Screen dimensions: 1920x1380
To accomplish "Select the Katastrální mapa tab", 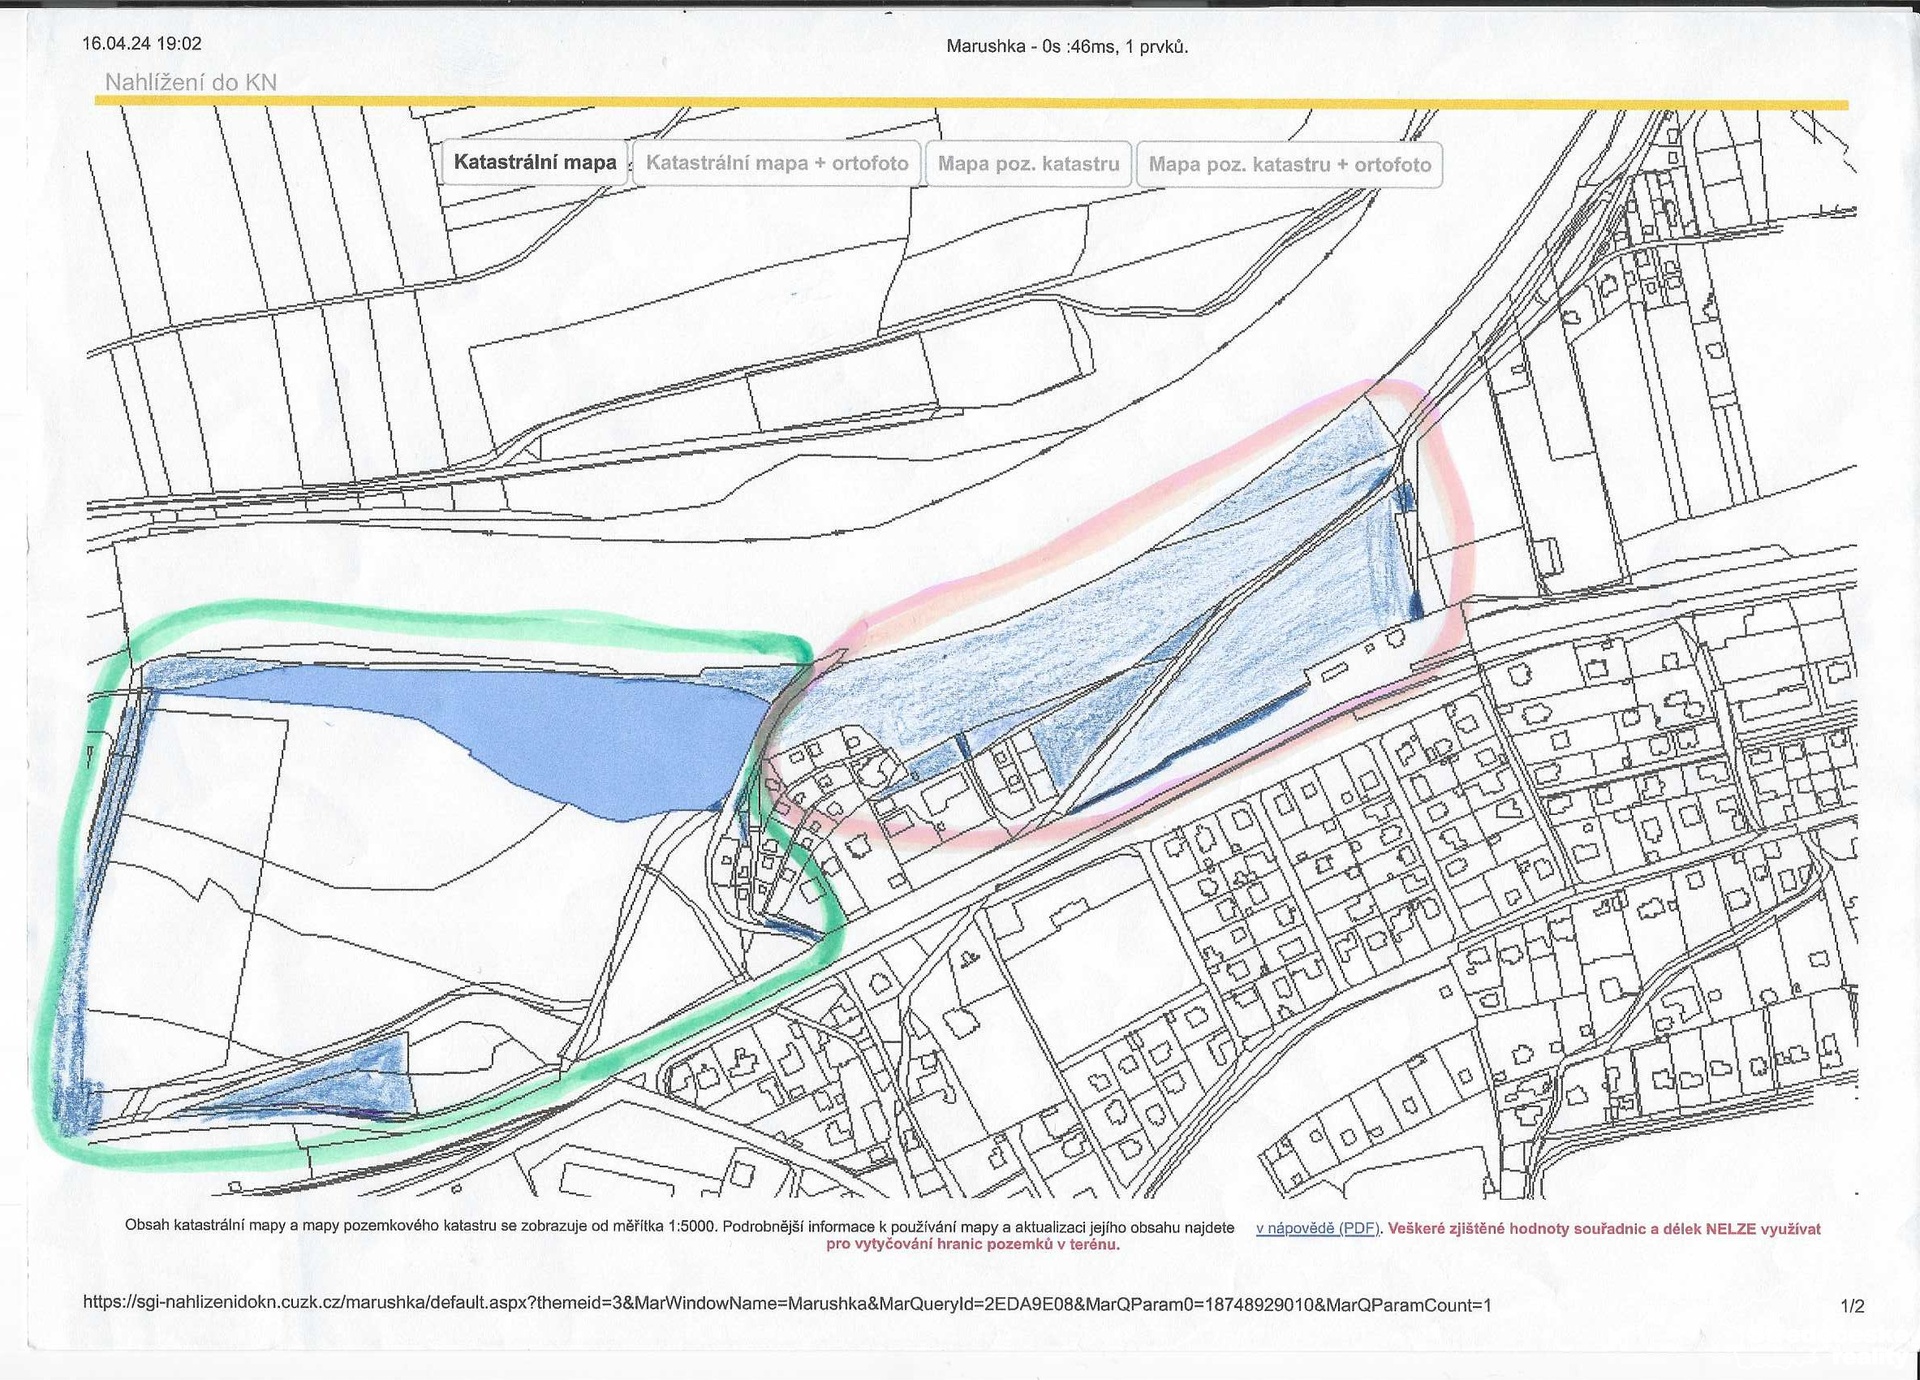I will point(535,163).
